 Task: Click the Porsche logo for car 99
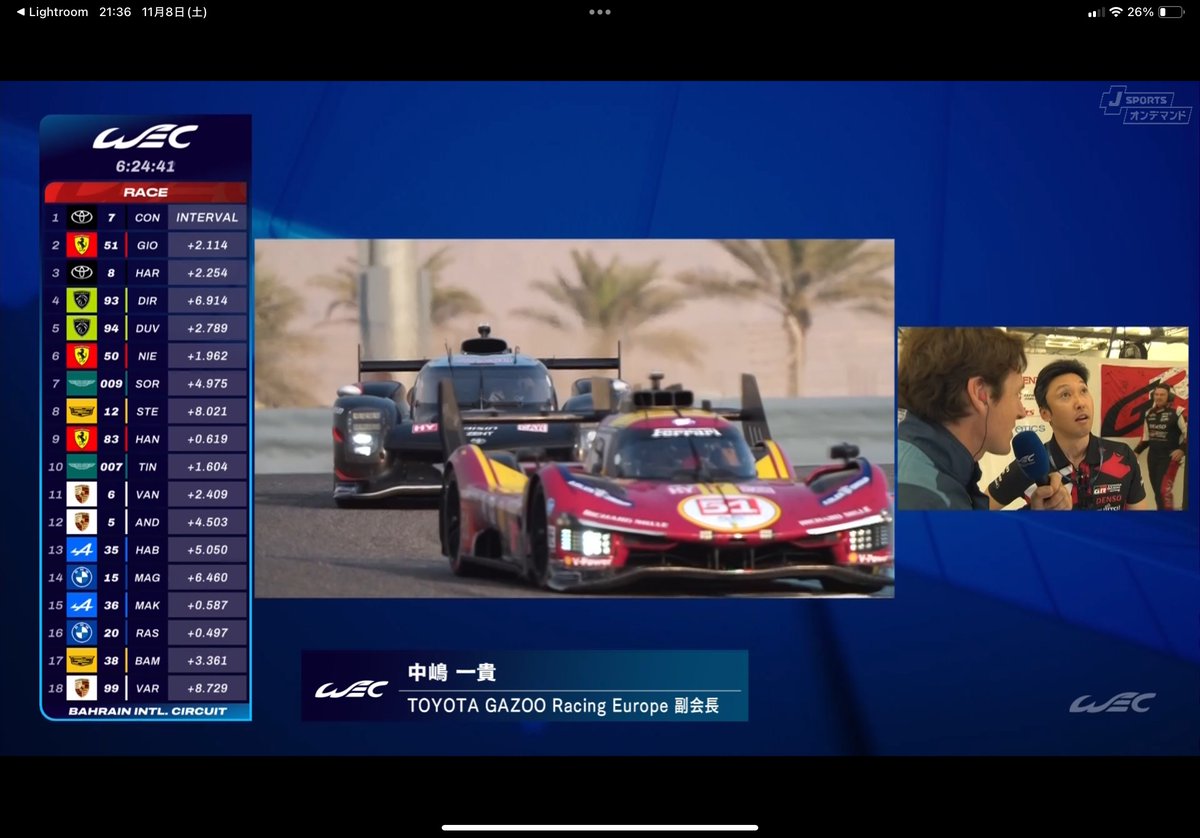pos(81,688)
